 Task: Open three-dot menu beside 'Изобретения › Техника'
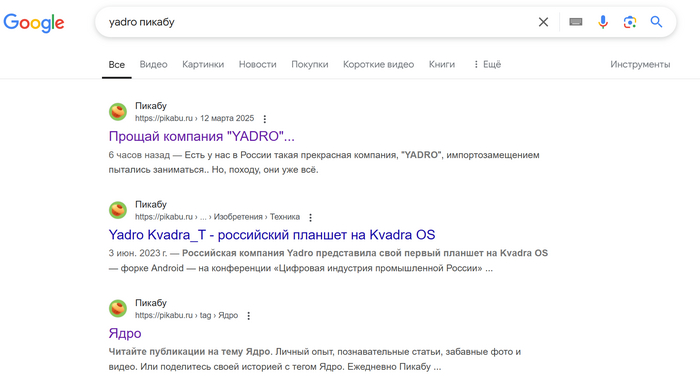[x=310, y=218]
